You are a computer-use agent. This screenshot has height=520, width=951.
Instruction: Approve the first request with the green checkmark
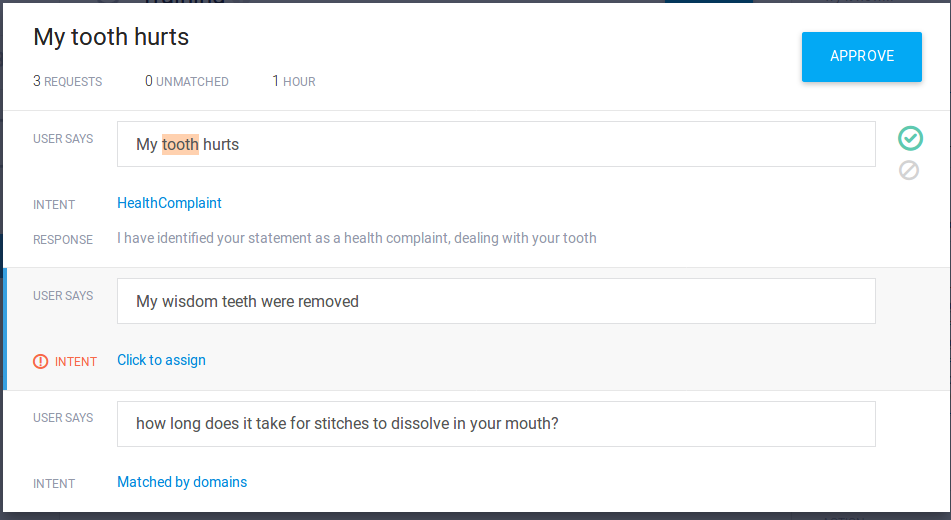[909, 138]
